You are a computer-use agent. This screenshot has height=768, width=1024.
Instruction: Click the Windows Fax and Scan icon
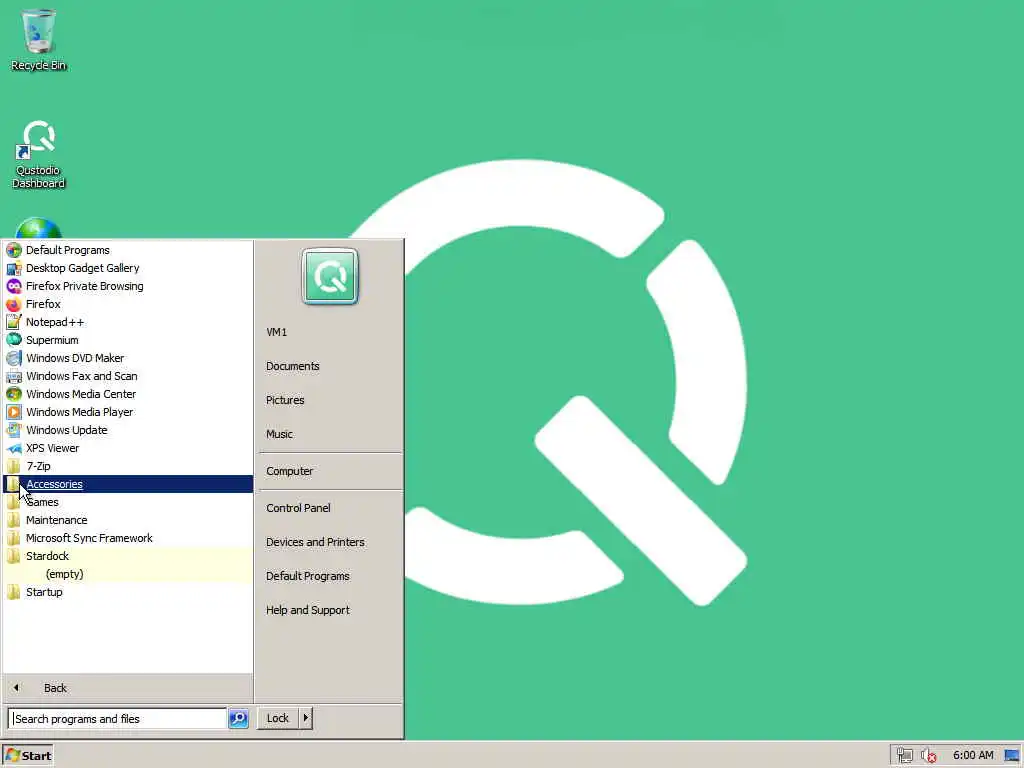click(14, 376)
